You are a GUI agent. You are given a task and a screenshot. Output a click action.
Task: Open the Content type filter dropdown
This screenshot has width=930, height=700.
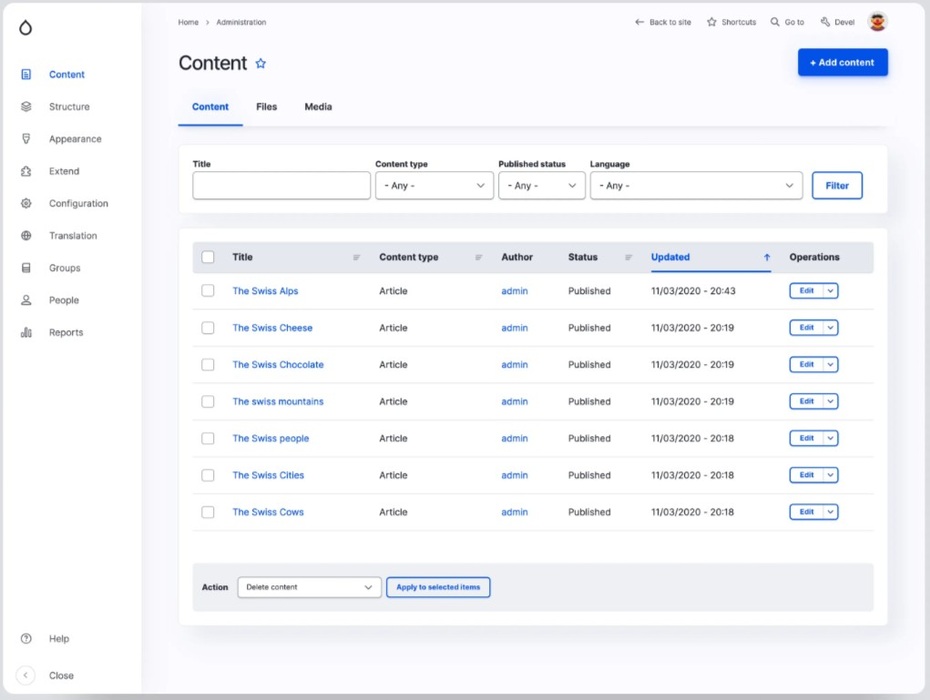click(x=434, y=186)
